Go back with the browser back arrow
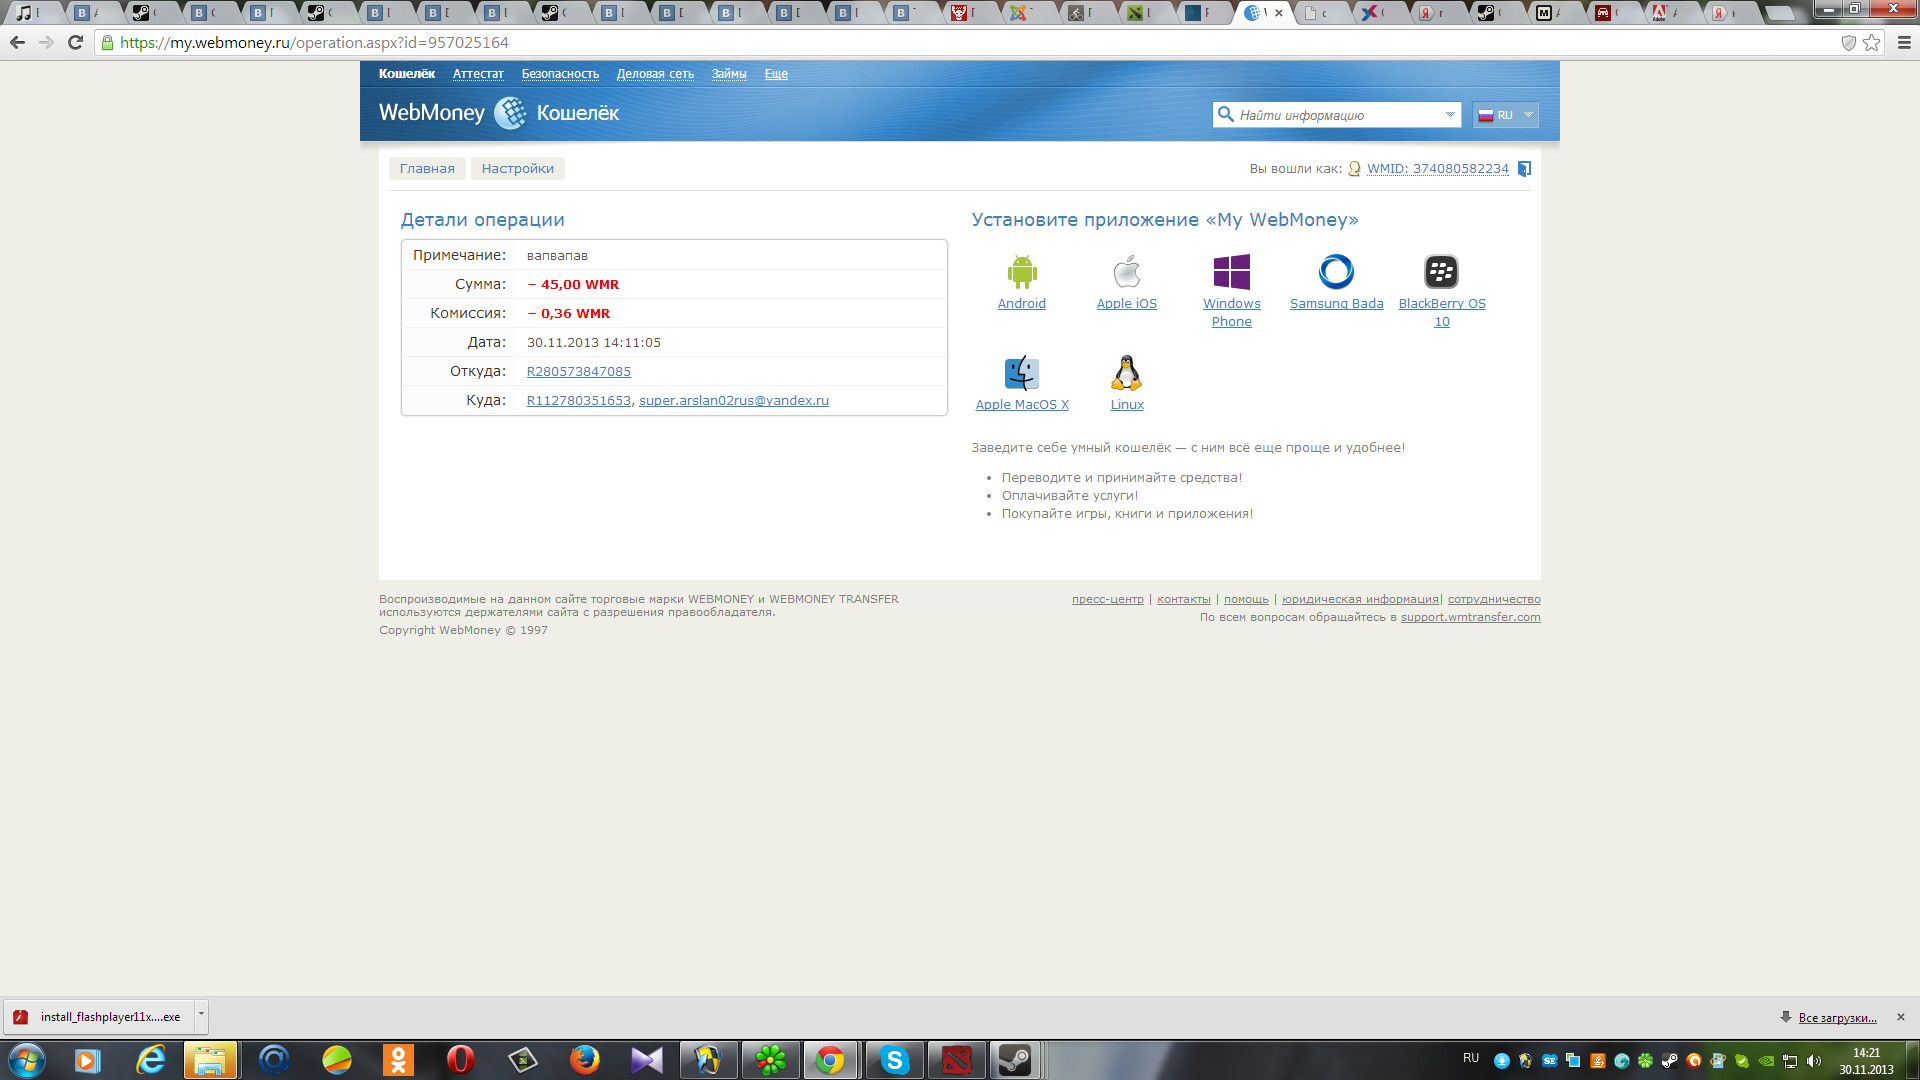 (x=17, y=43)
